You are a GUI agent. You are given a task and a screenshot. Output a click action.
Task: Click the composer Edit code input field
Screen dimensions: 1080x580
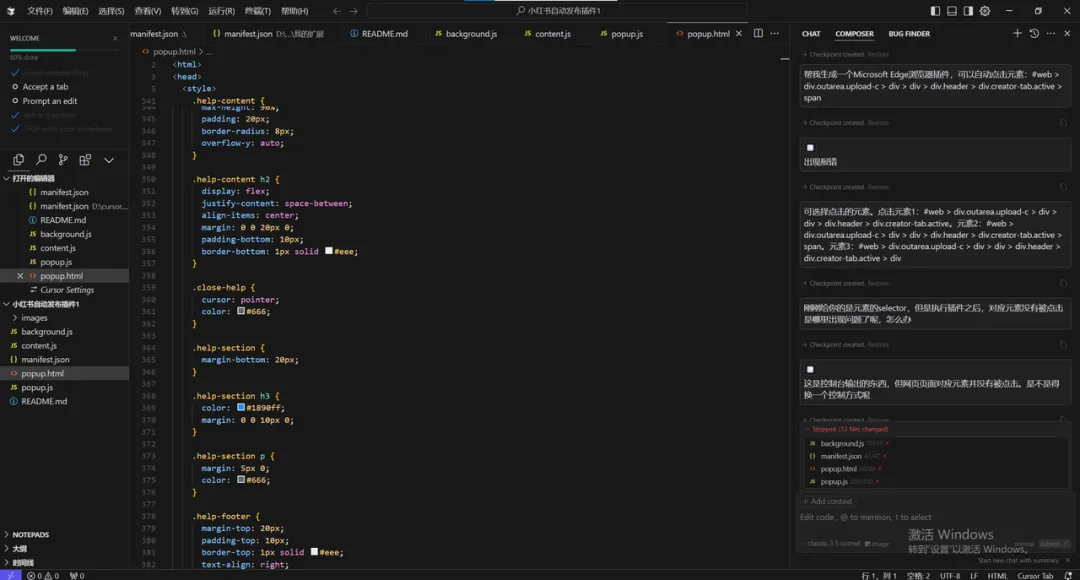935,517
